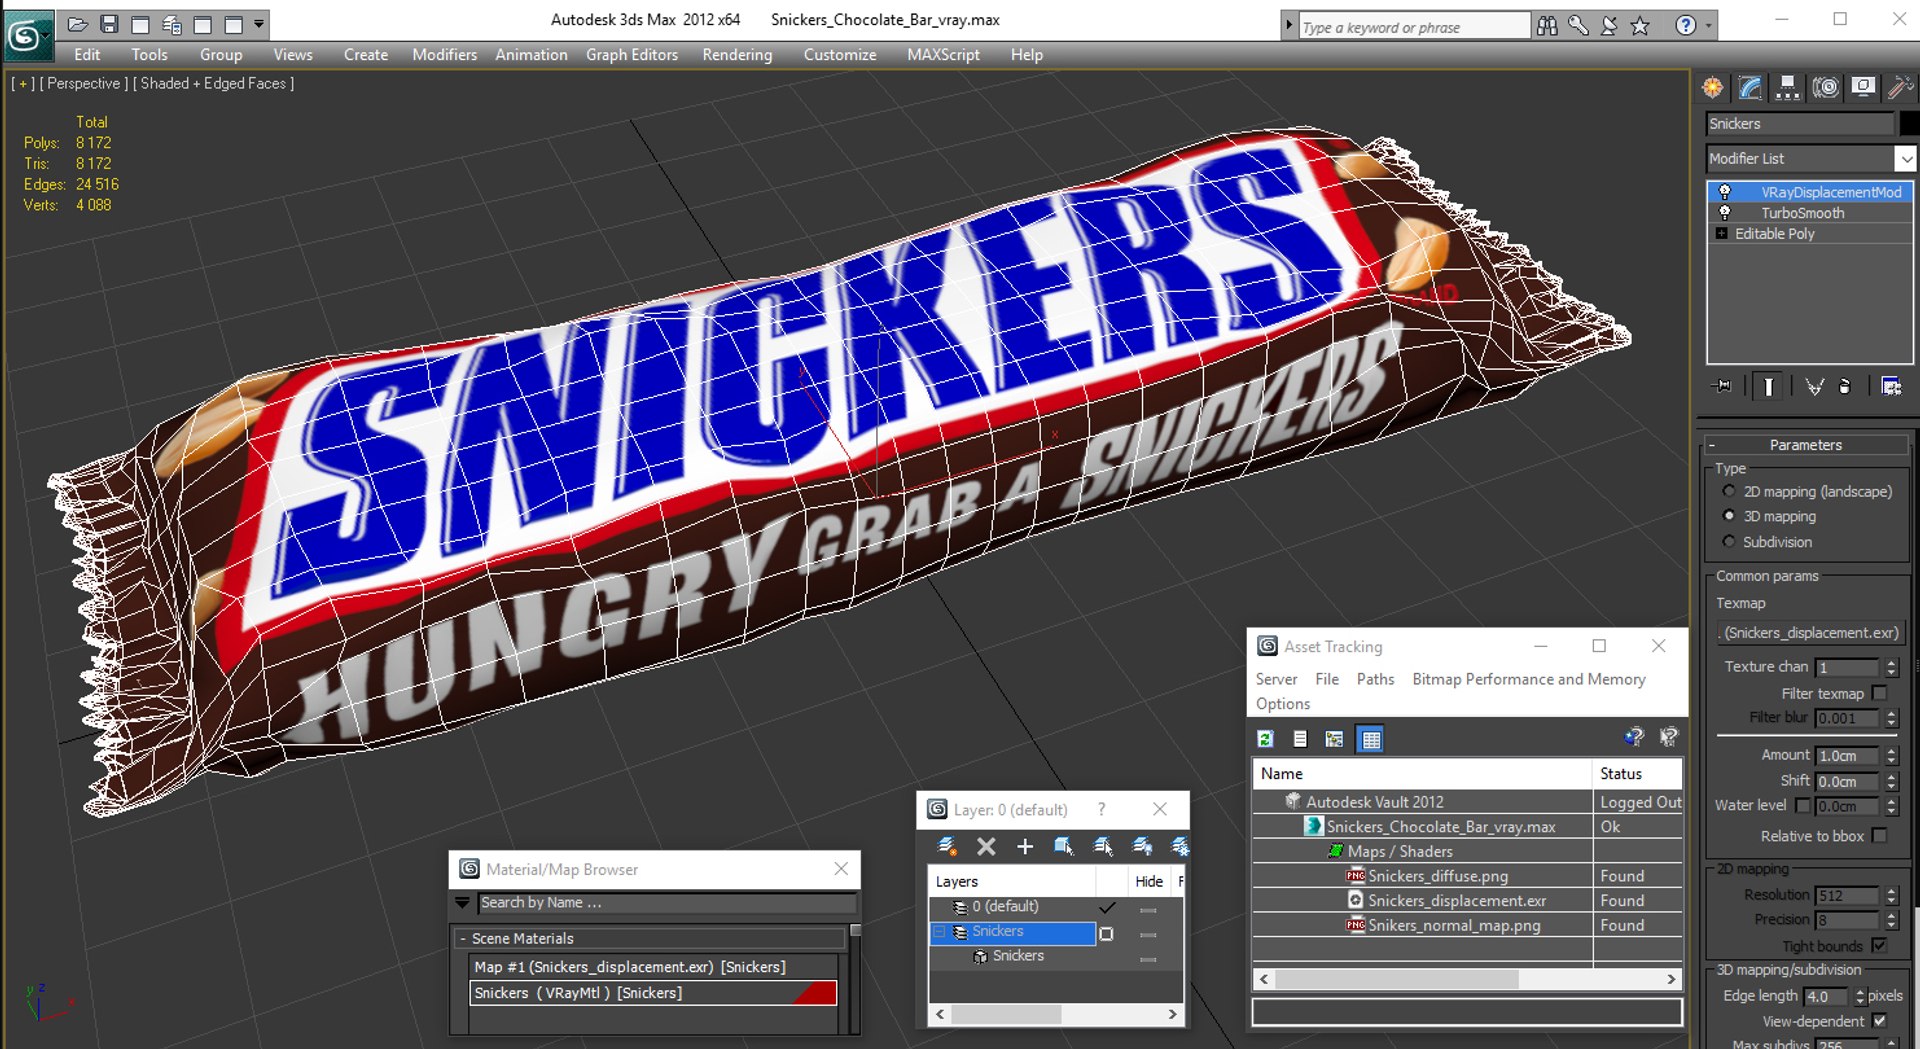Open the Graph Editors menu
The image size is (1920, 1049).
point(631,55)
